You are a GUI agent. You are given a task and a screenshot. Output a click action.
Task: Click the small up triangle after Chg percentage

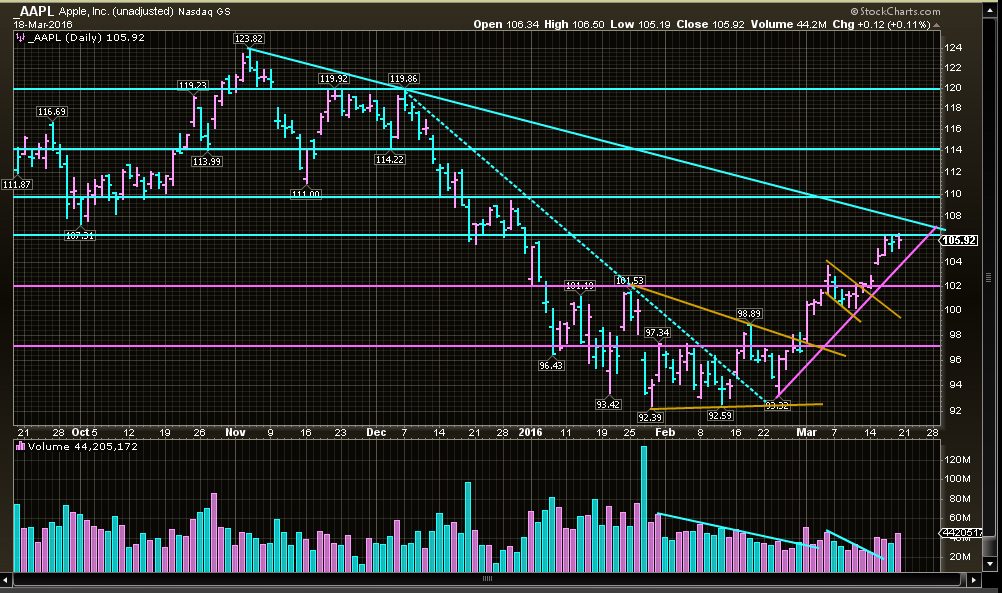937,25
